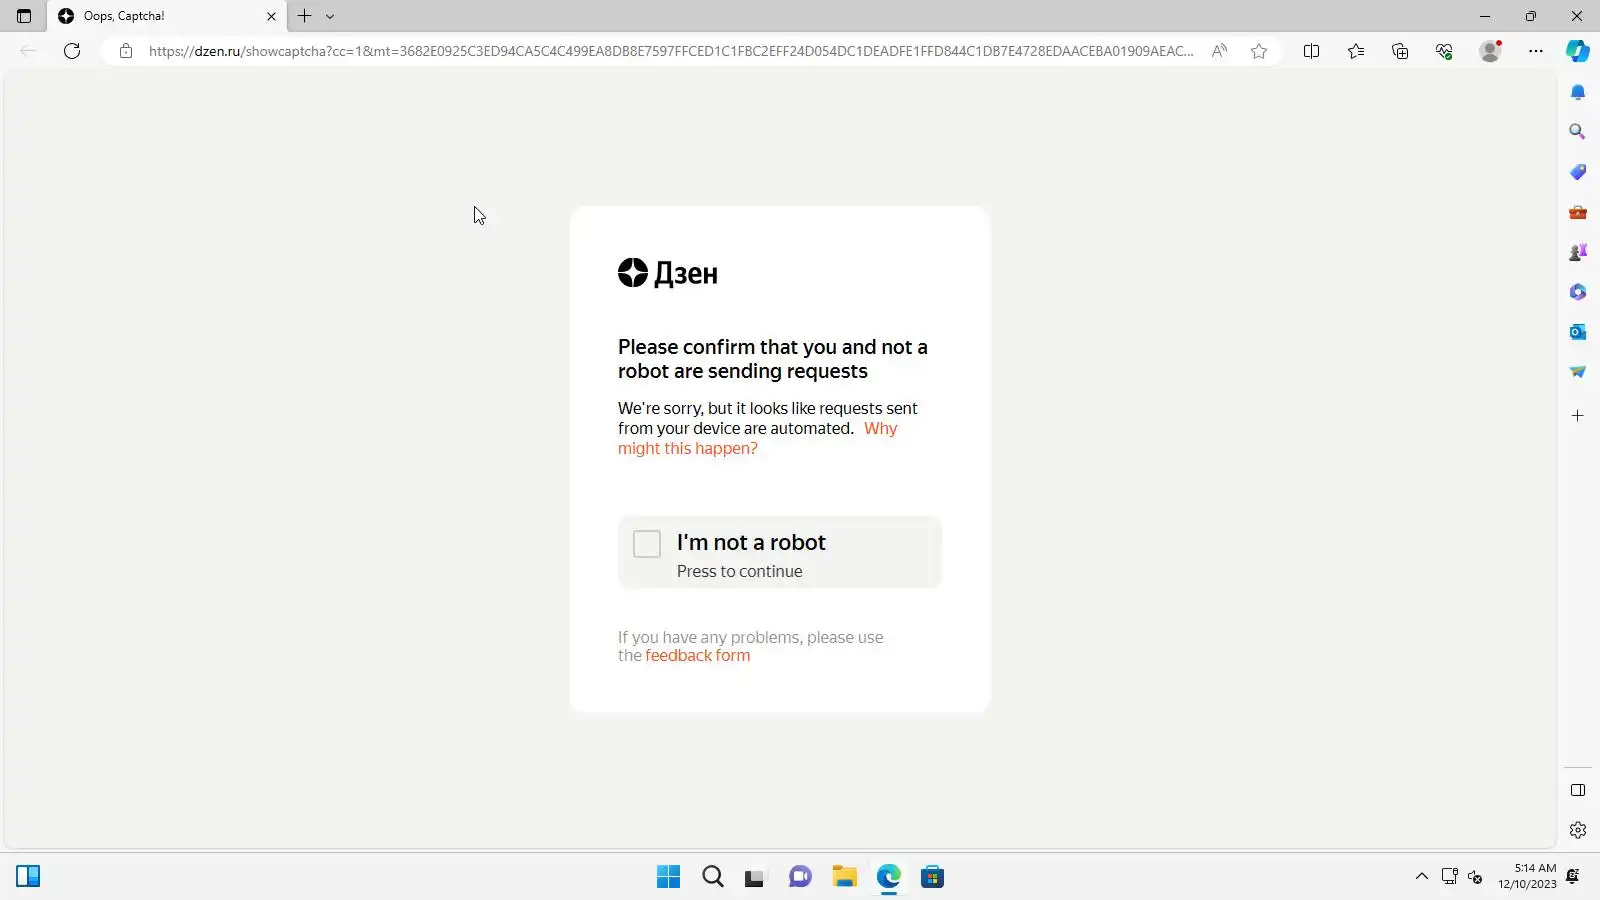This screenshot has width=1600, height=900.
Task: Add a sidebar app with the plus button
Action: (1578, 416)
